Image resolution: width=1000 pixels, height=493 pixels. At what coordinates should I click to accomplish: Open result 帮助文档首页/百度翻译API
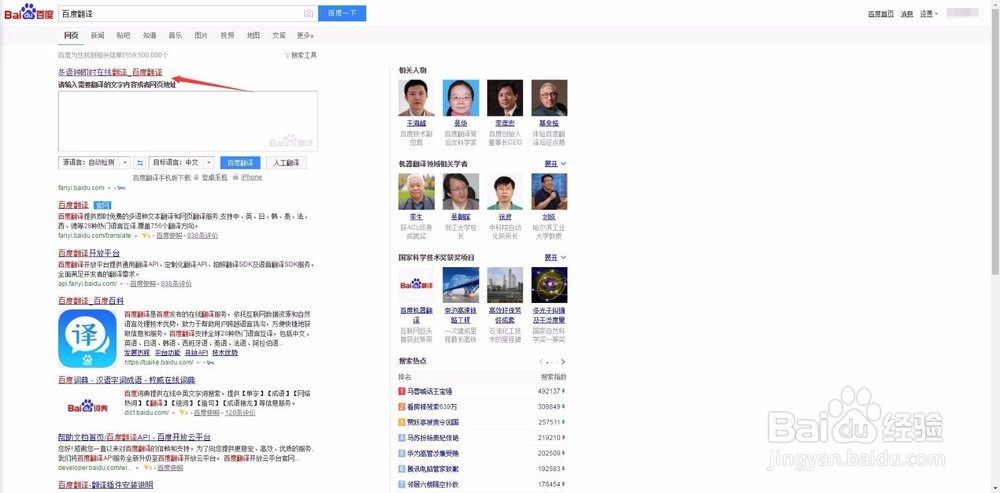[135, 437]
